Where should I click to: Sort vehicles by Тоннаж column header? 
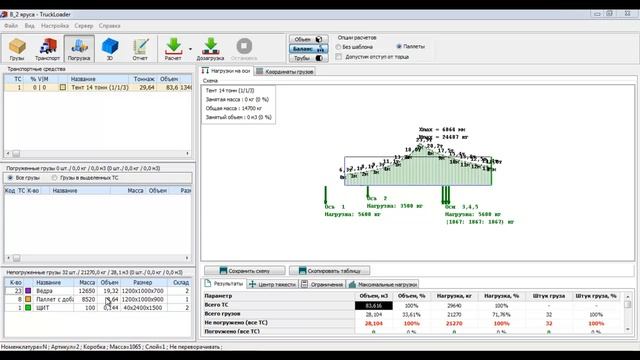[144, 79]
